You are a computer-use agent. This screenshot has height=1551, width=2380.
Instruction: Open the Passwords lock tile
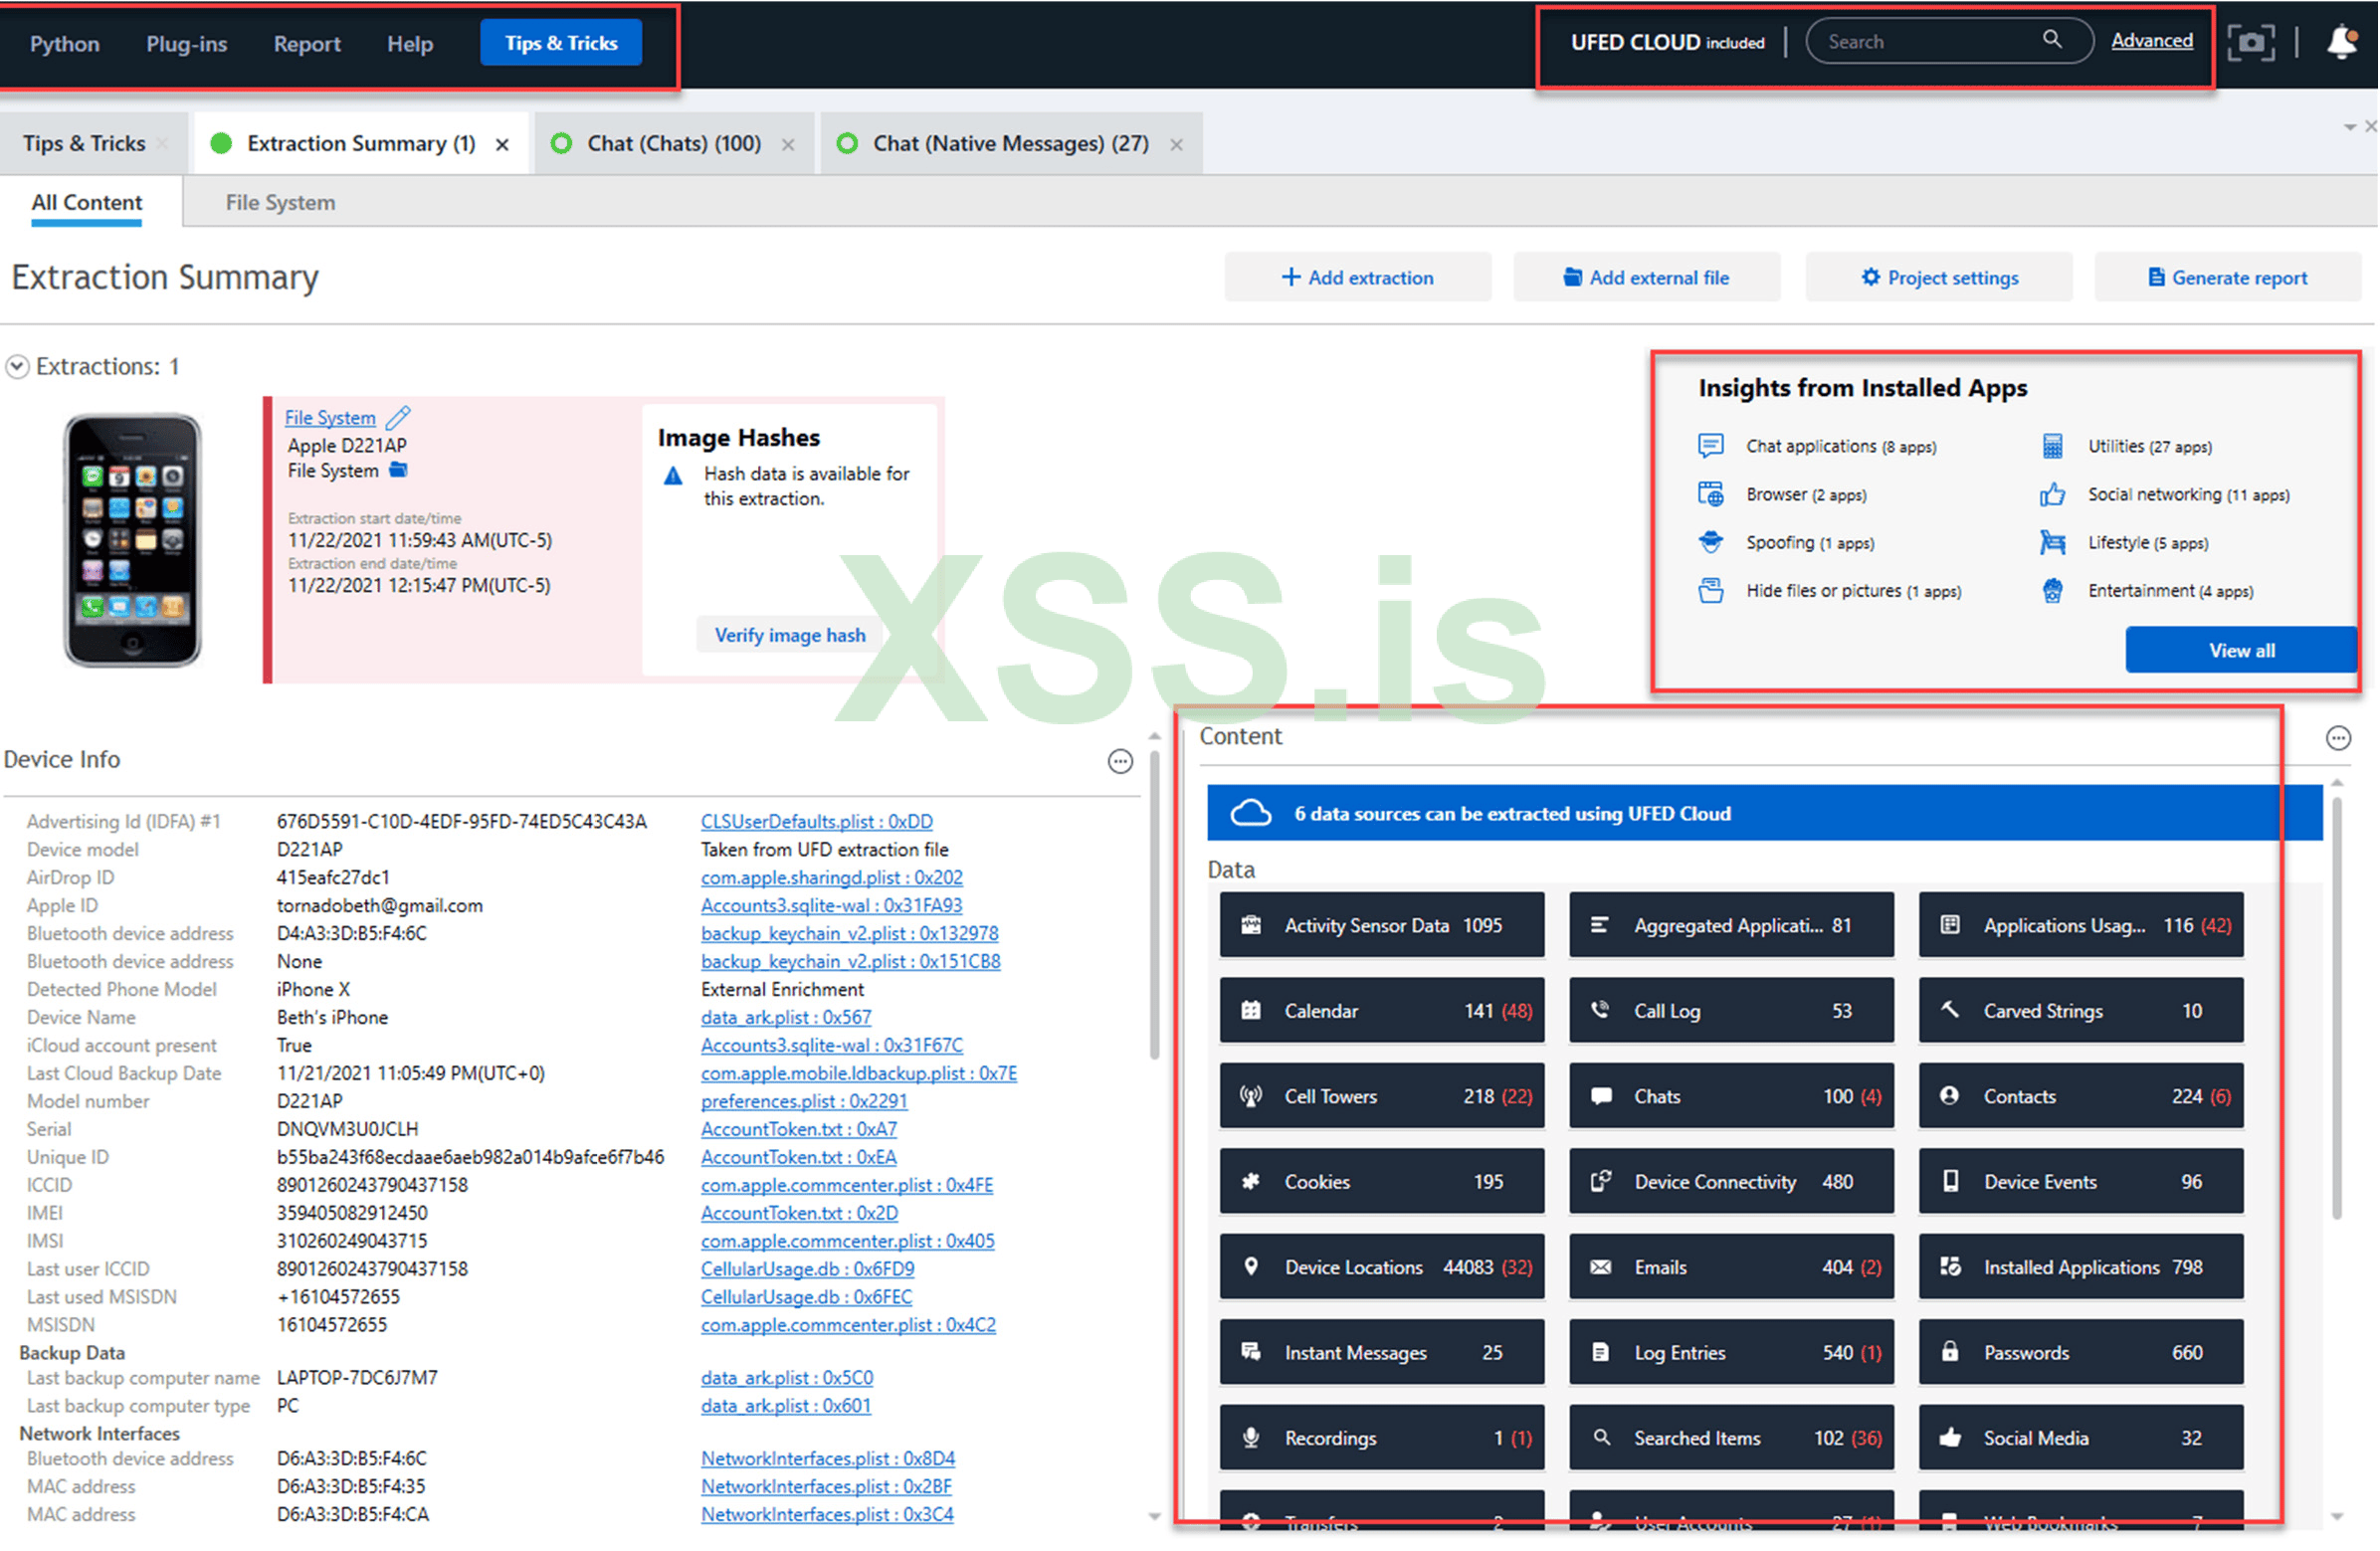pyautogui.click(x=2080, y=1352)
